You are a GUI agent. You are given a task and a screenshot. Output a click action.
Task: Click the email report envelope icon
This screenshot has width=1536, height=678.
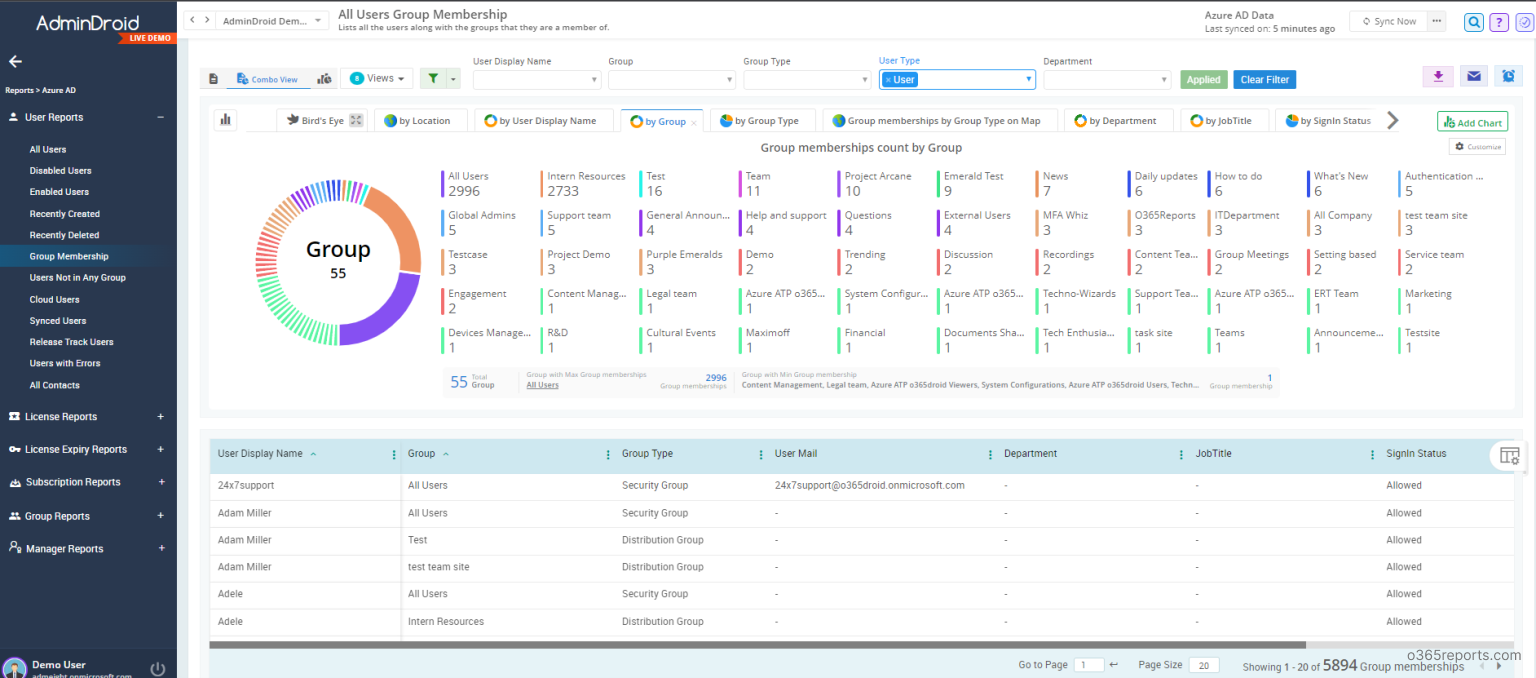coord(1473,76)
